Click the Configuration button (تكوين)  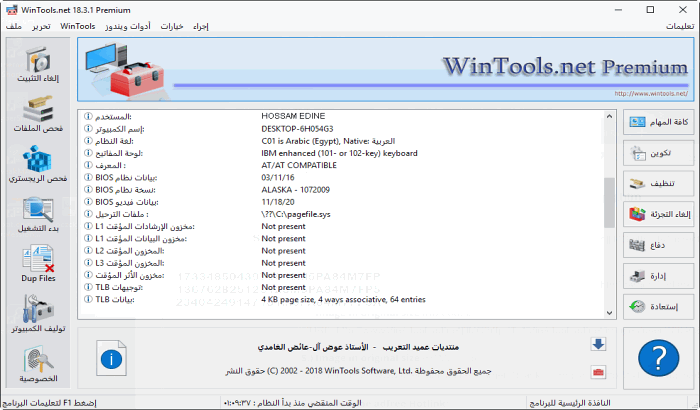coord(658,153)
